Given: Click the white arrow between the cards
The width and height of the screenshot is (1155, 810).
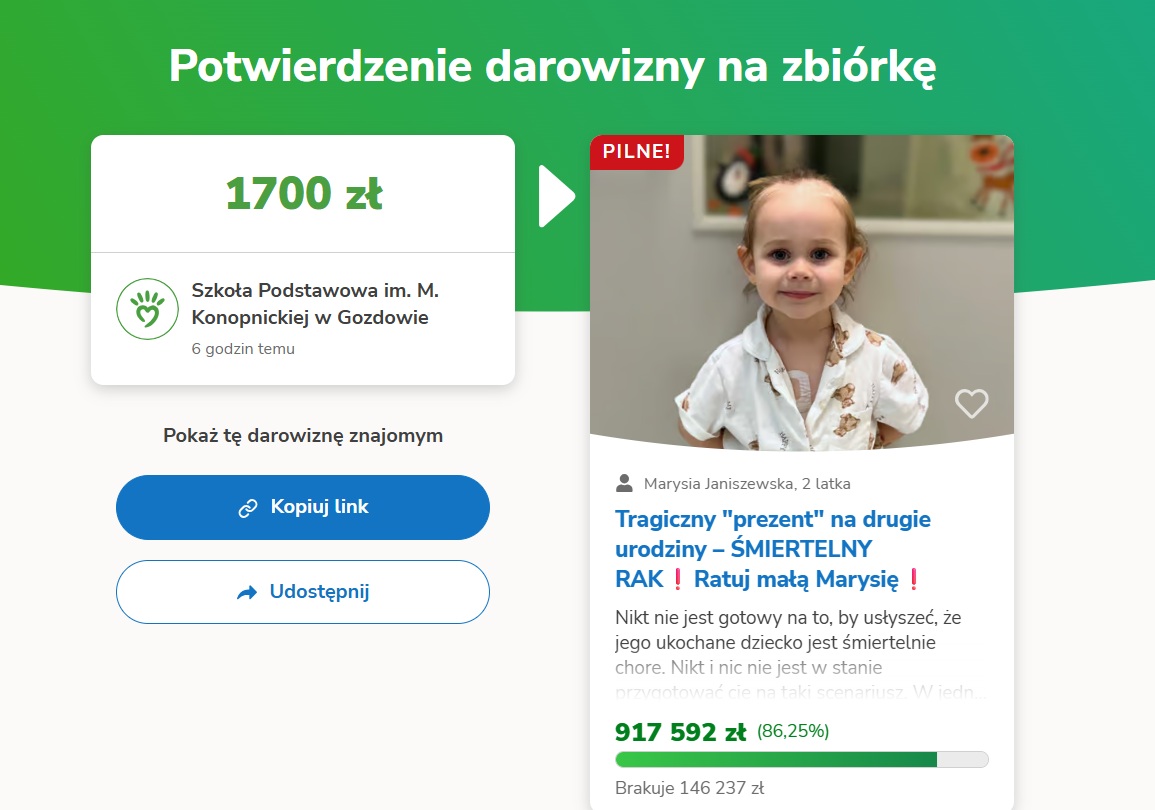Looking at the screenshot, I should (556, 196).
